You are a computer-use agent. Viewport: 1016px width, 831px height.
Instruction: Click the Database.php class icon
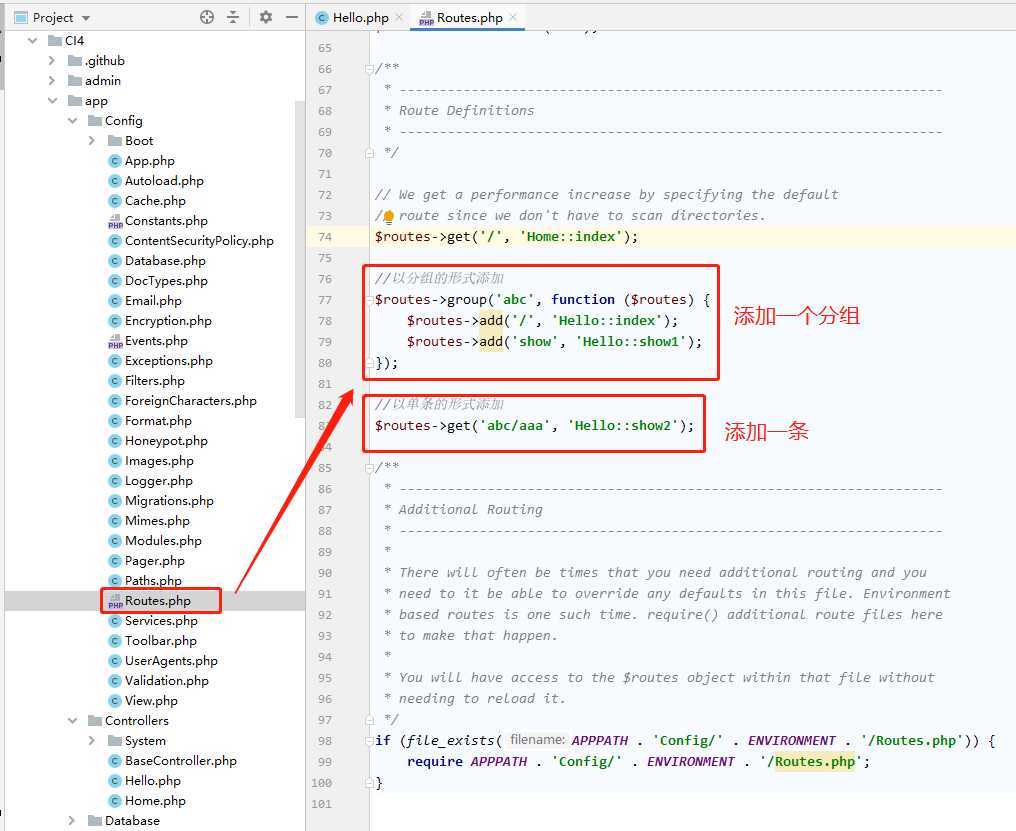tap(115, 261)
